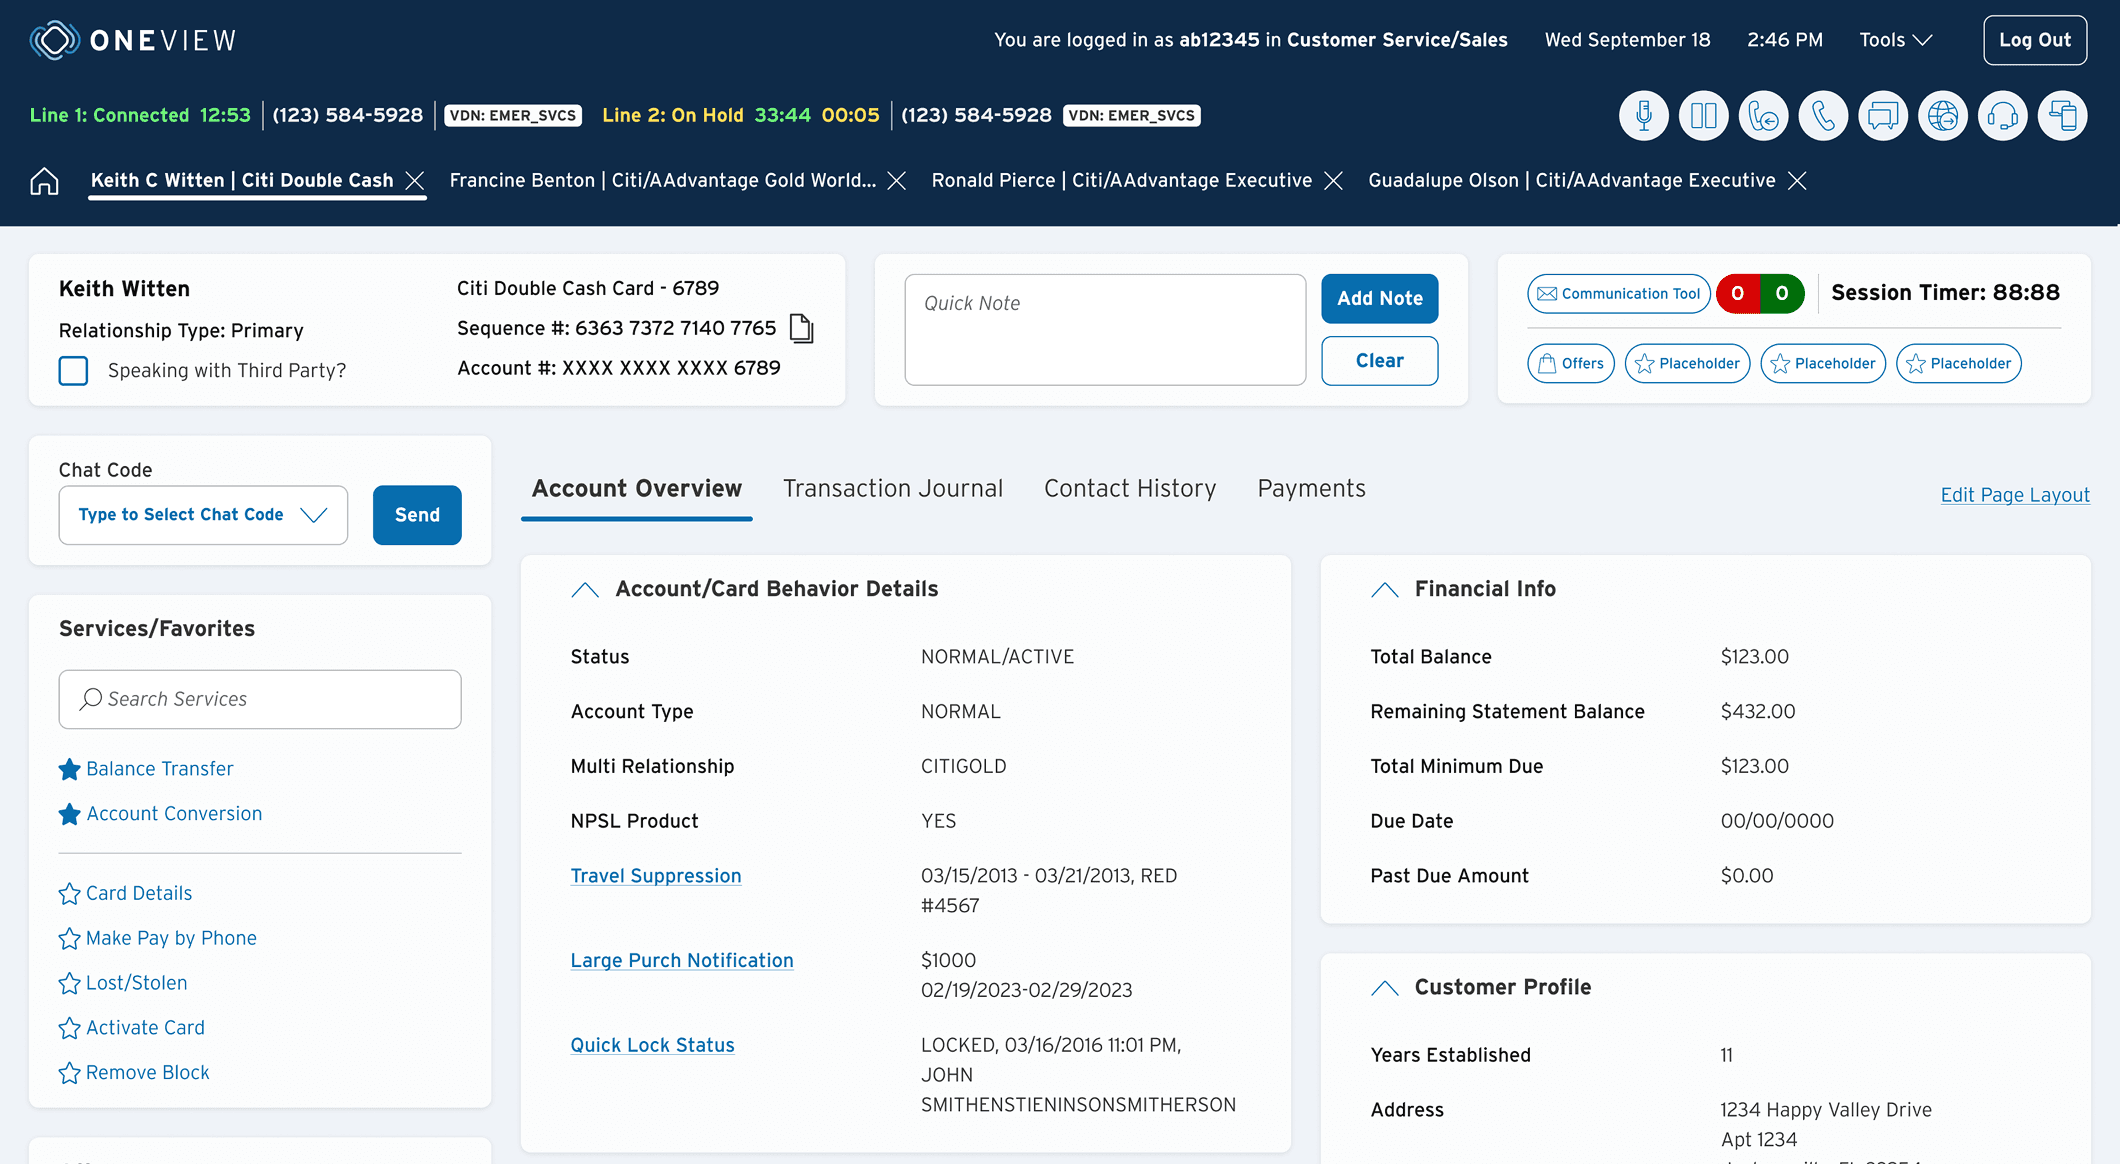Screen dimensions: 2120x1164
Task: Favorite Remove Block star
Action: point(69,1073)
